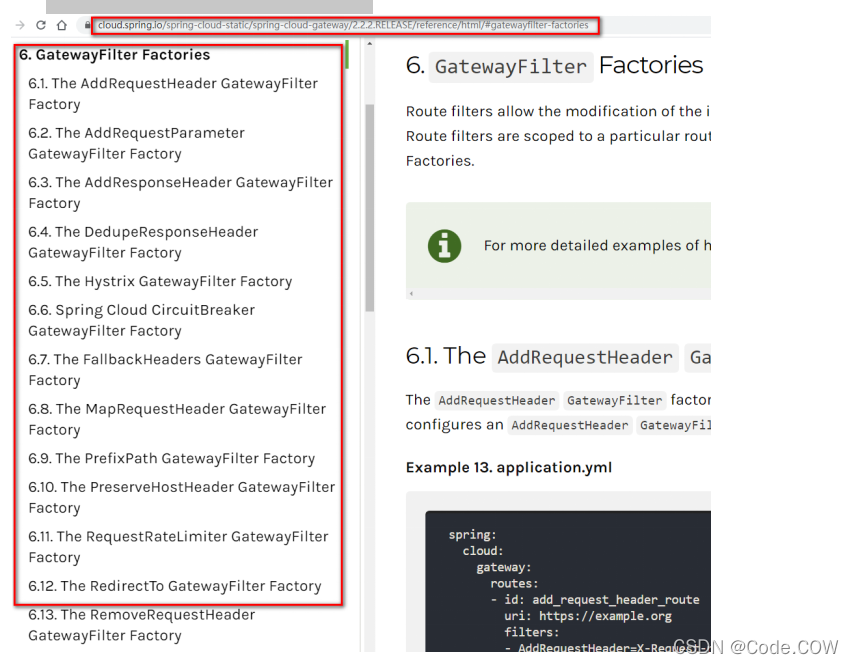Click 'id: add_request_header_route' code line
The width and height of the screenshot is (854, 664).
[595, 600]
